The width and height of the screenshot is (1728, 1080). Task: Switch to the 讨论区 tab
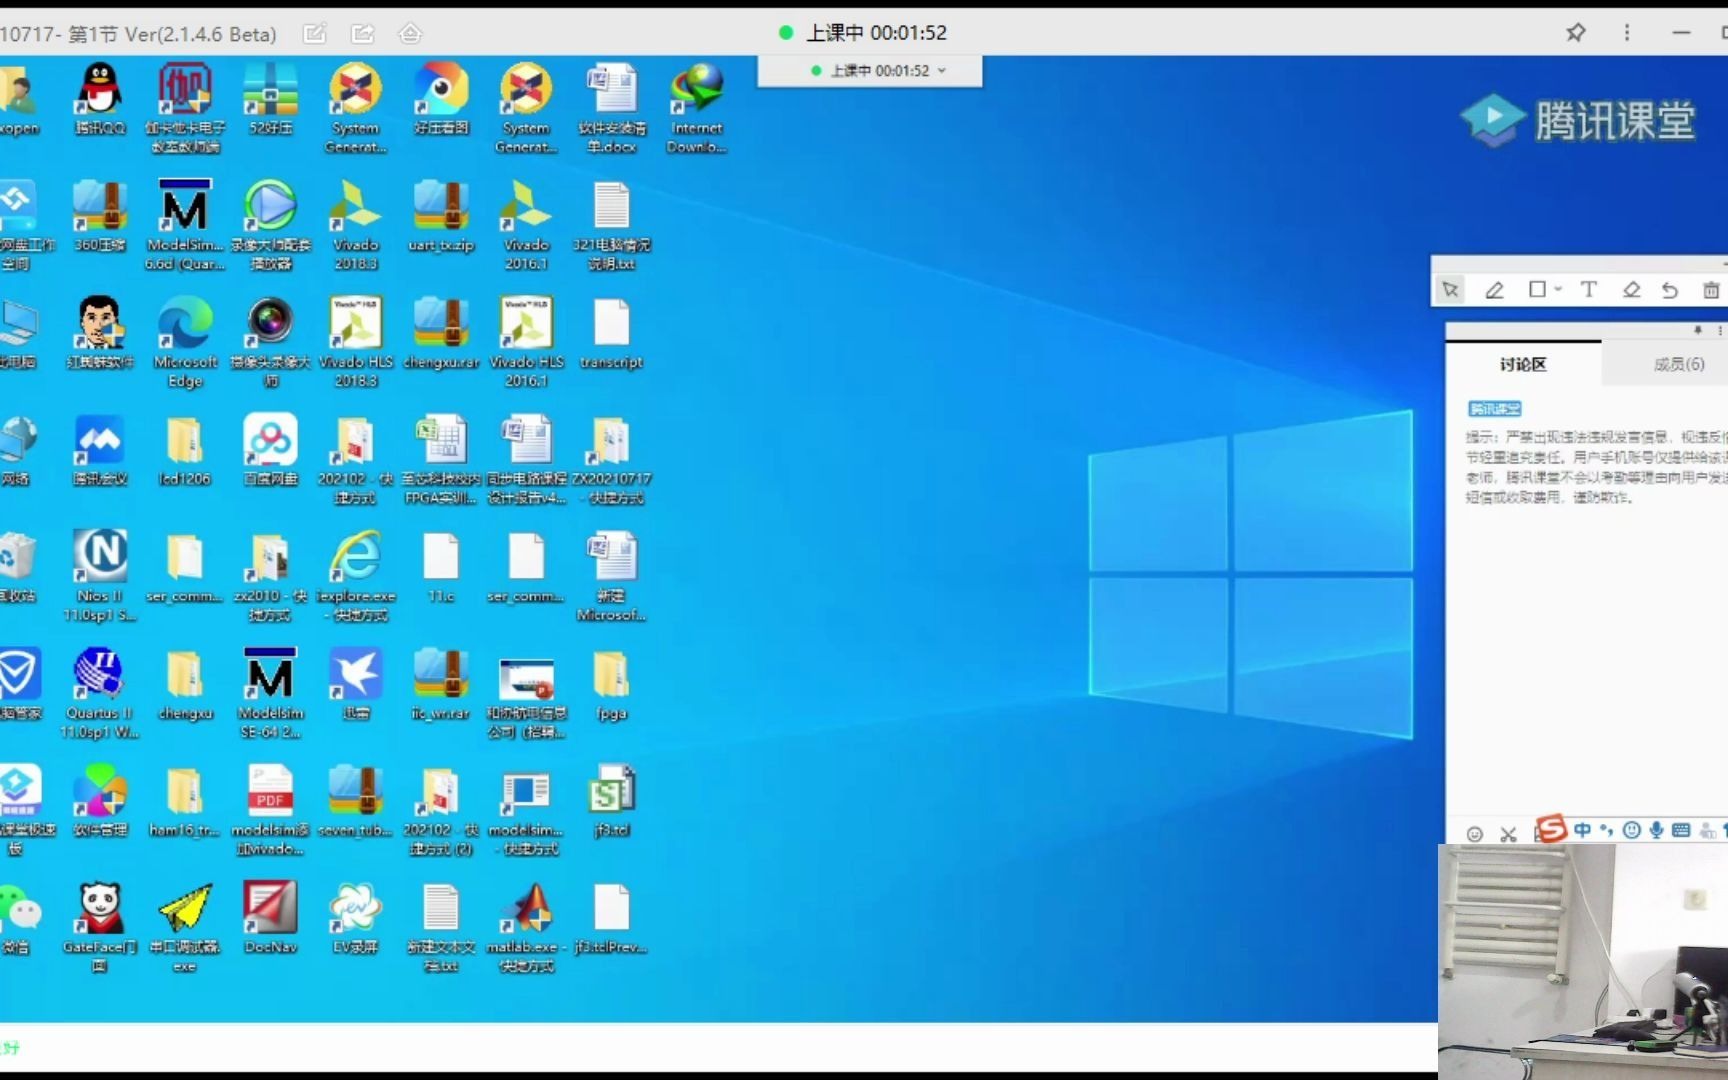click(1523, 364)
